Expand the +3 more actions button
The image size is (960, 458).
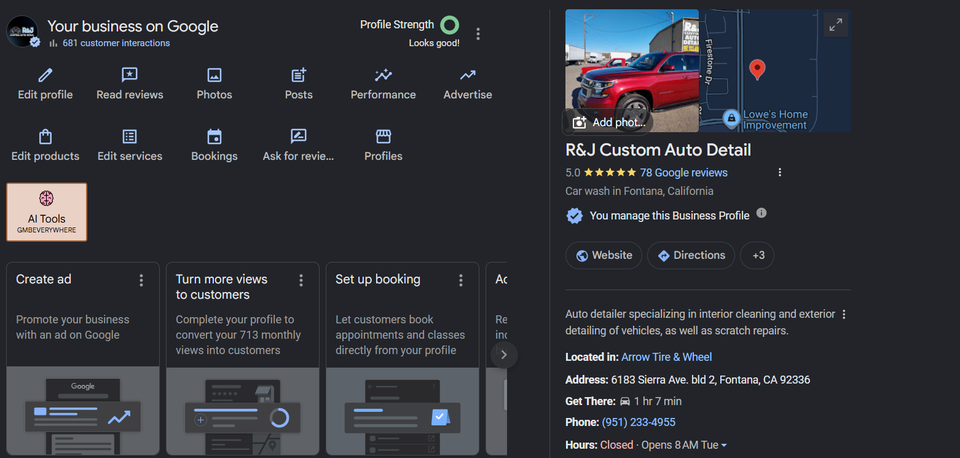coord(757,255)
